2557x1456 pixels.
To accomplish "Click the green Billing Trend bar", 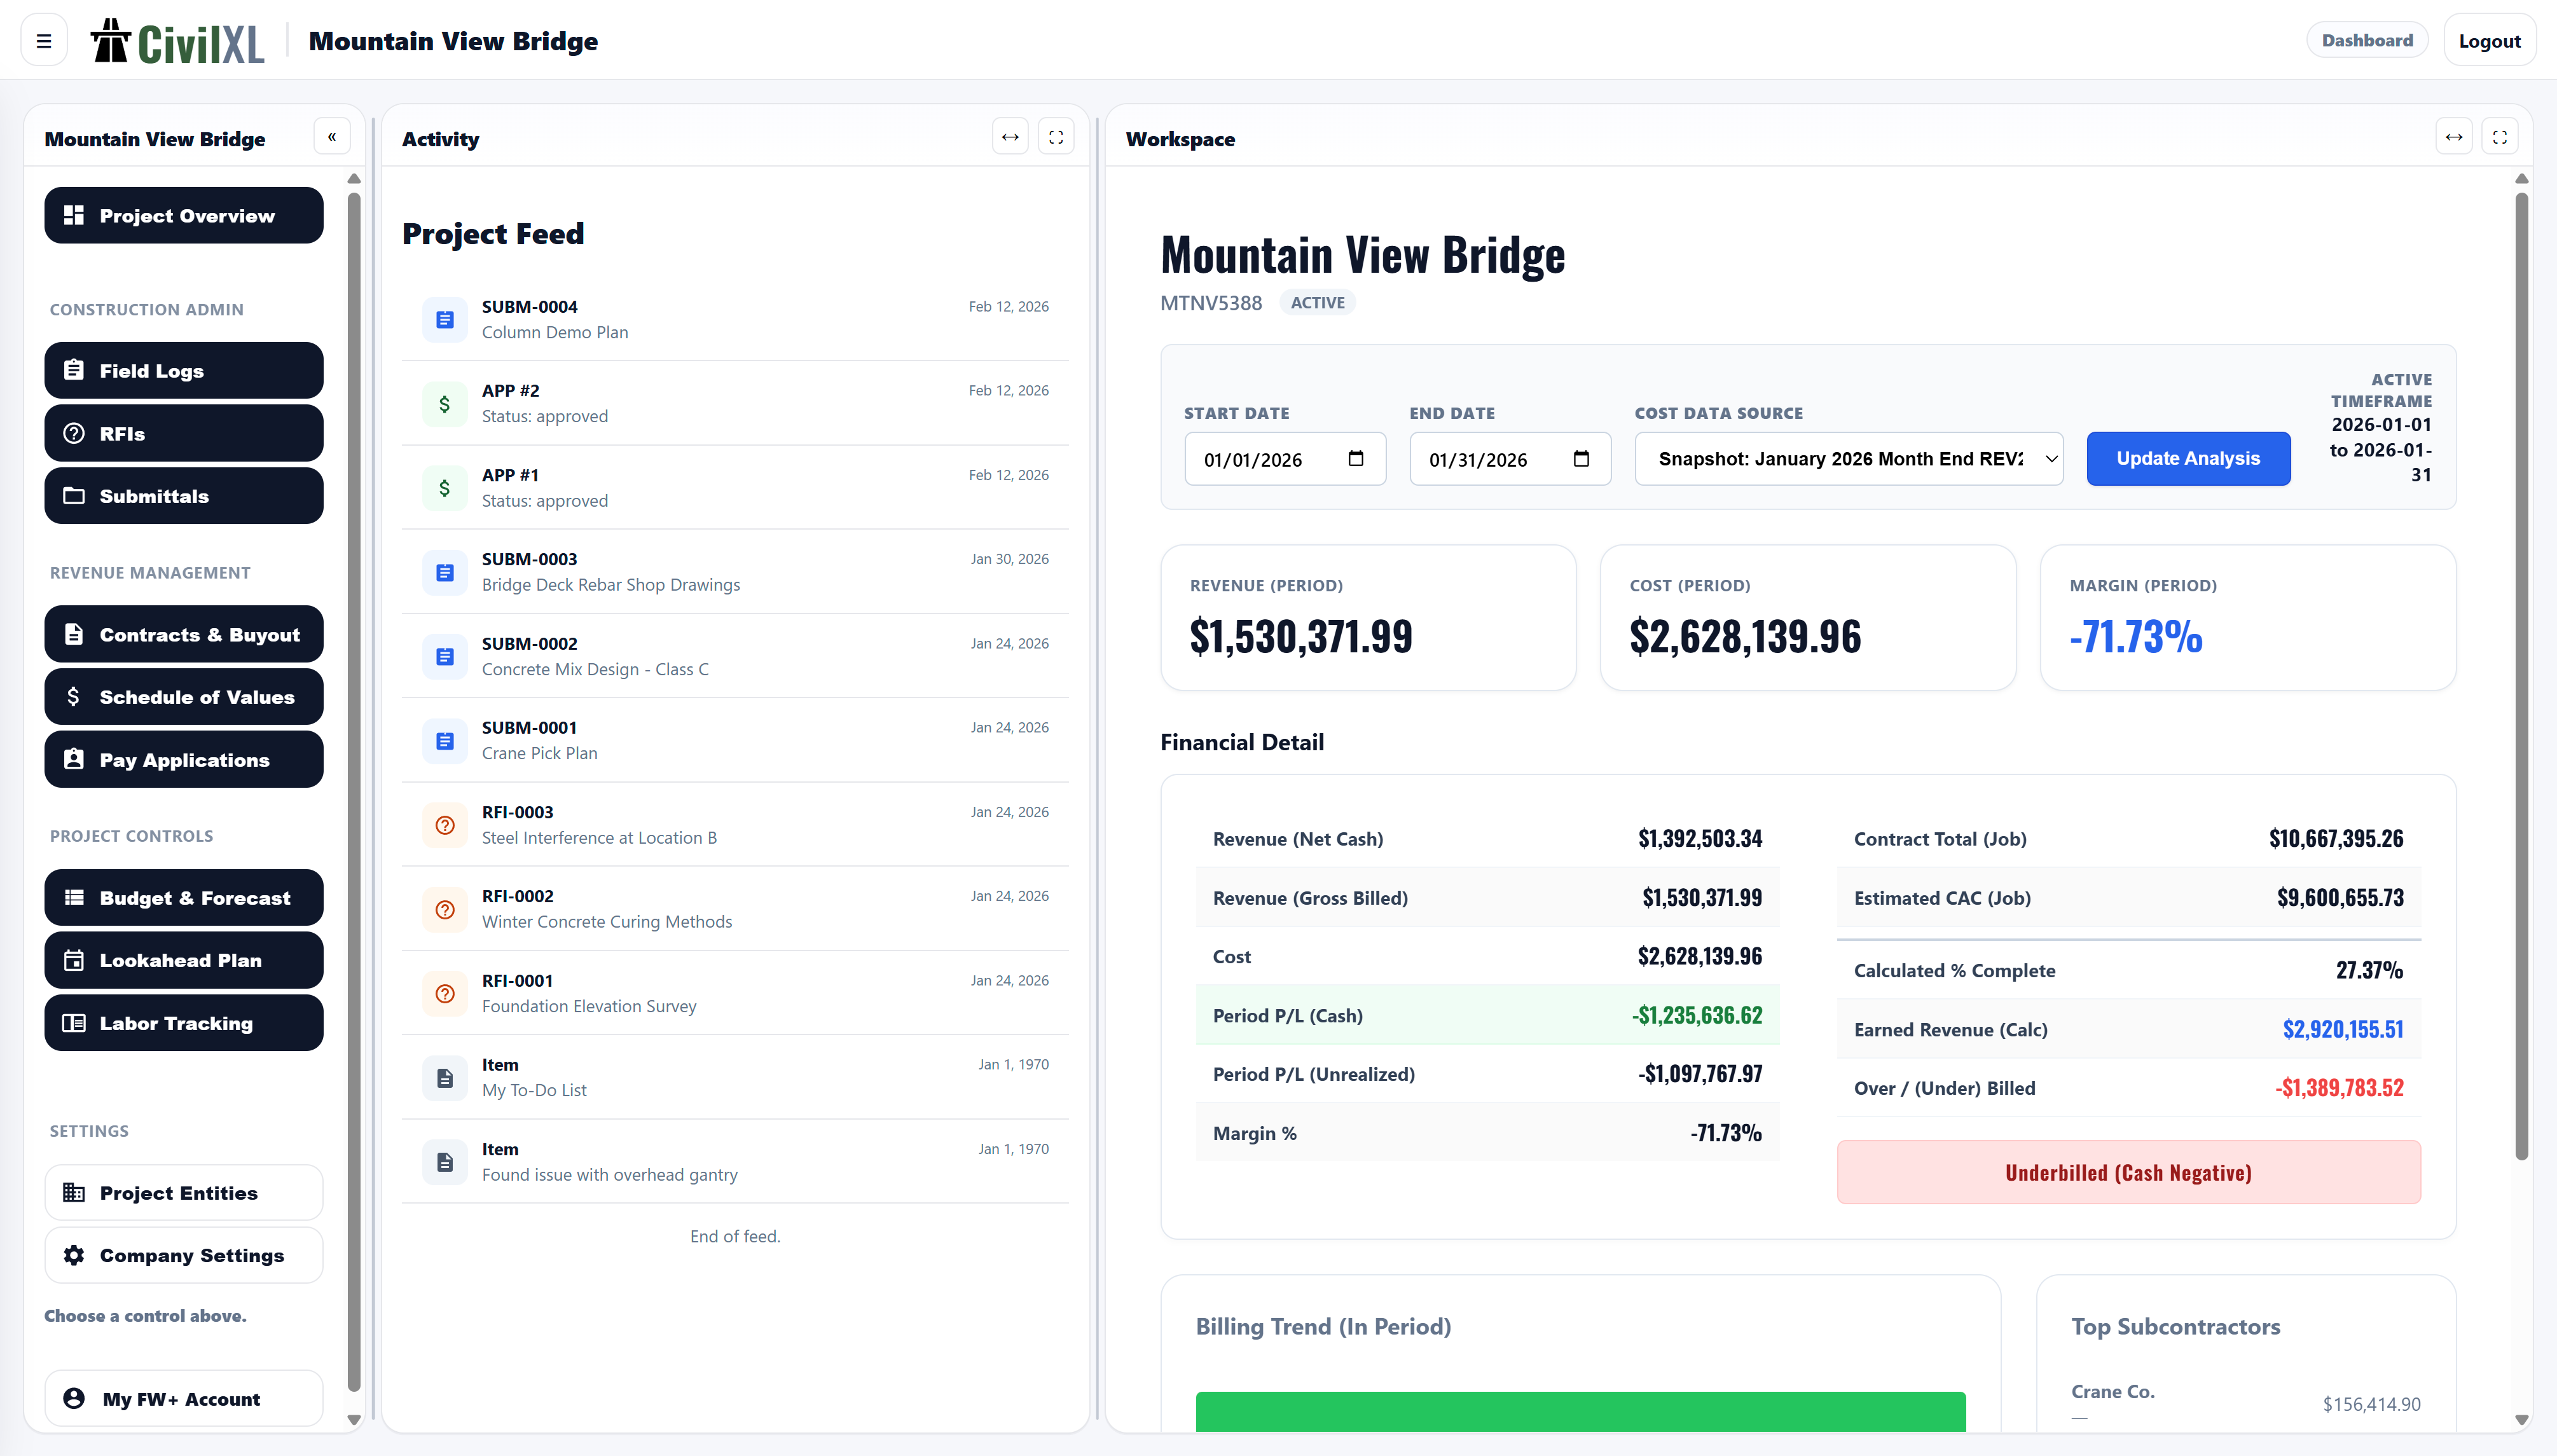I will (1580, 1411).
